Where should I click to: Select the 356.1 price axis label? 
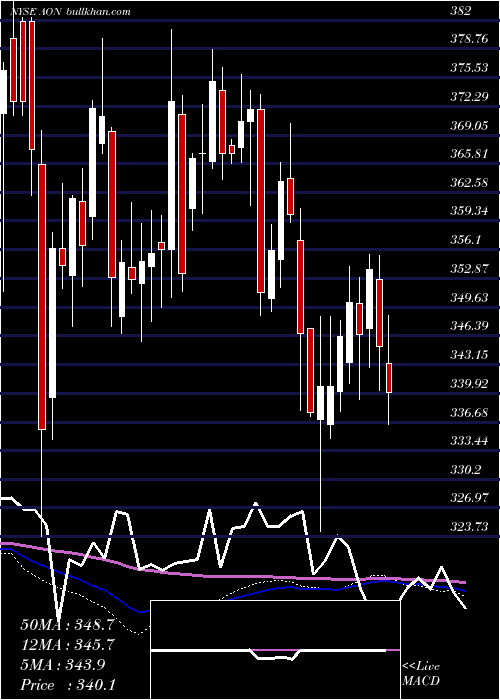[465, 240]
